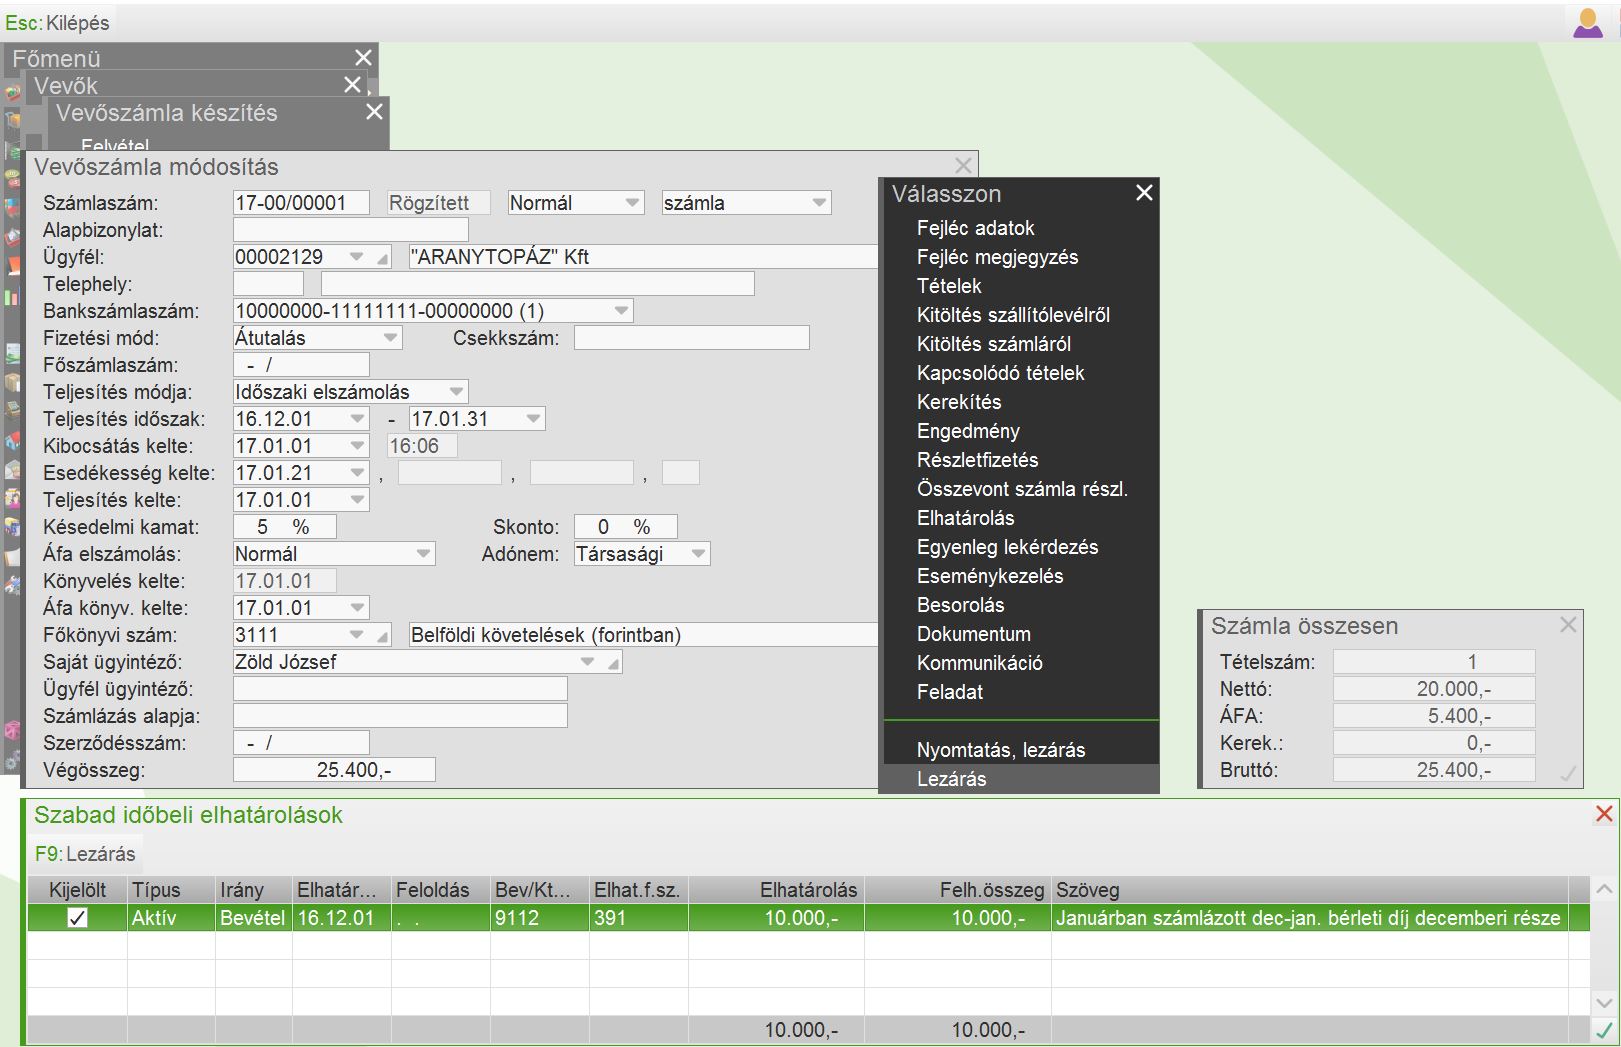
Task: Confirm with the green checkmark in the accruals panel
Action: pyautogui.click(x=1604, y=1030)
